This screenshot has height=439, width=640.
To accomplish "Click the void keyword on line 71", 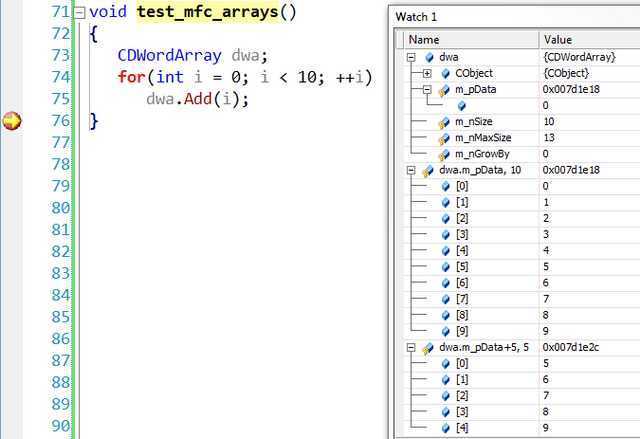I will (108, 12).
